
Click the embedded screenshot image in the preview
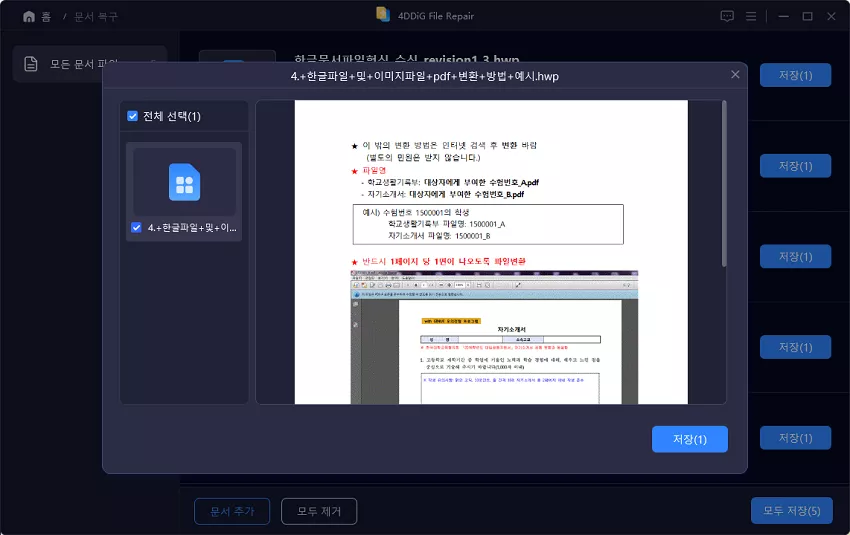494,337
